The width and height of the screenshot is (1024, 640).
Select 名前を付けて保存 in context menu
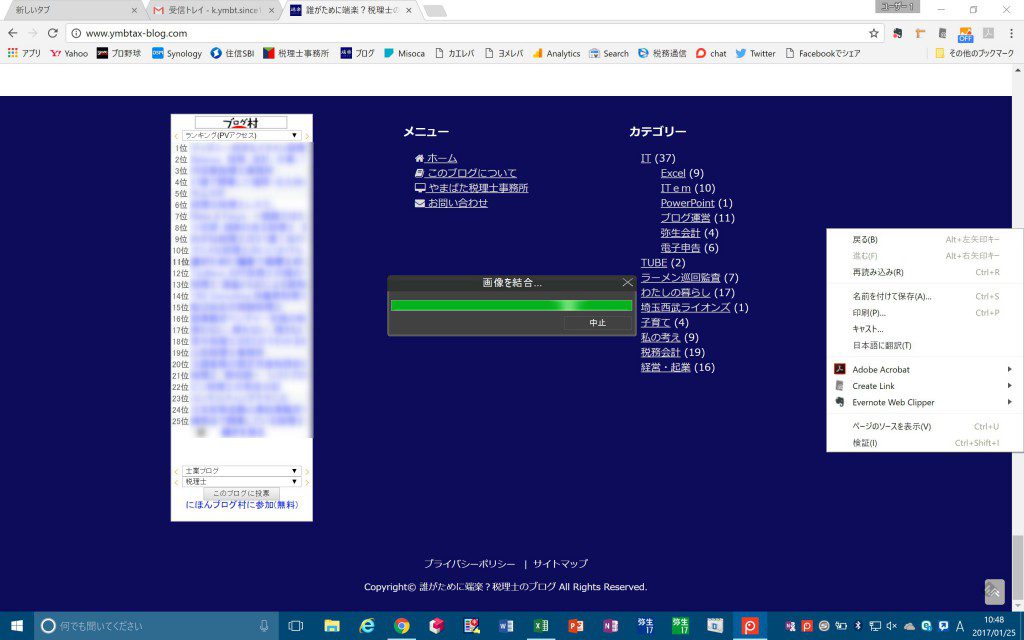click(891, 296)
